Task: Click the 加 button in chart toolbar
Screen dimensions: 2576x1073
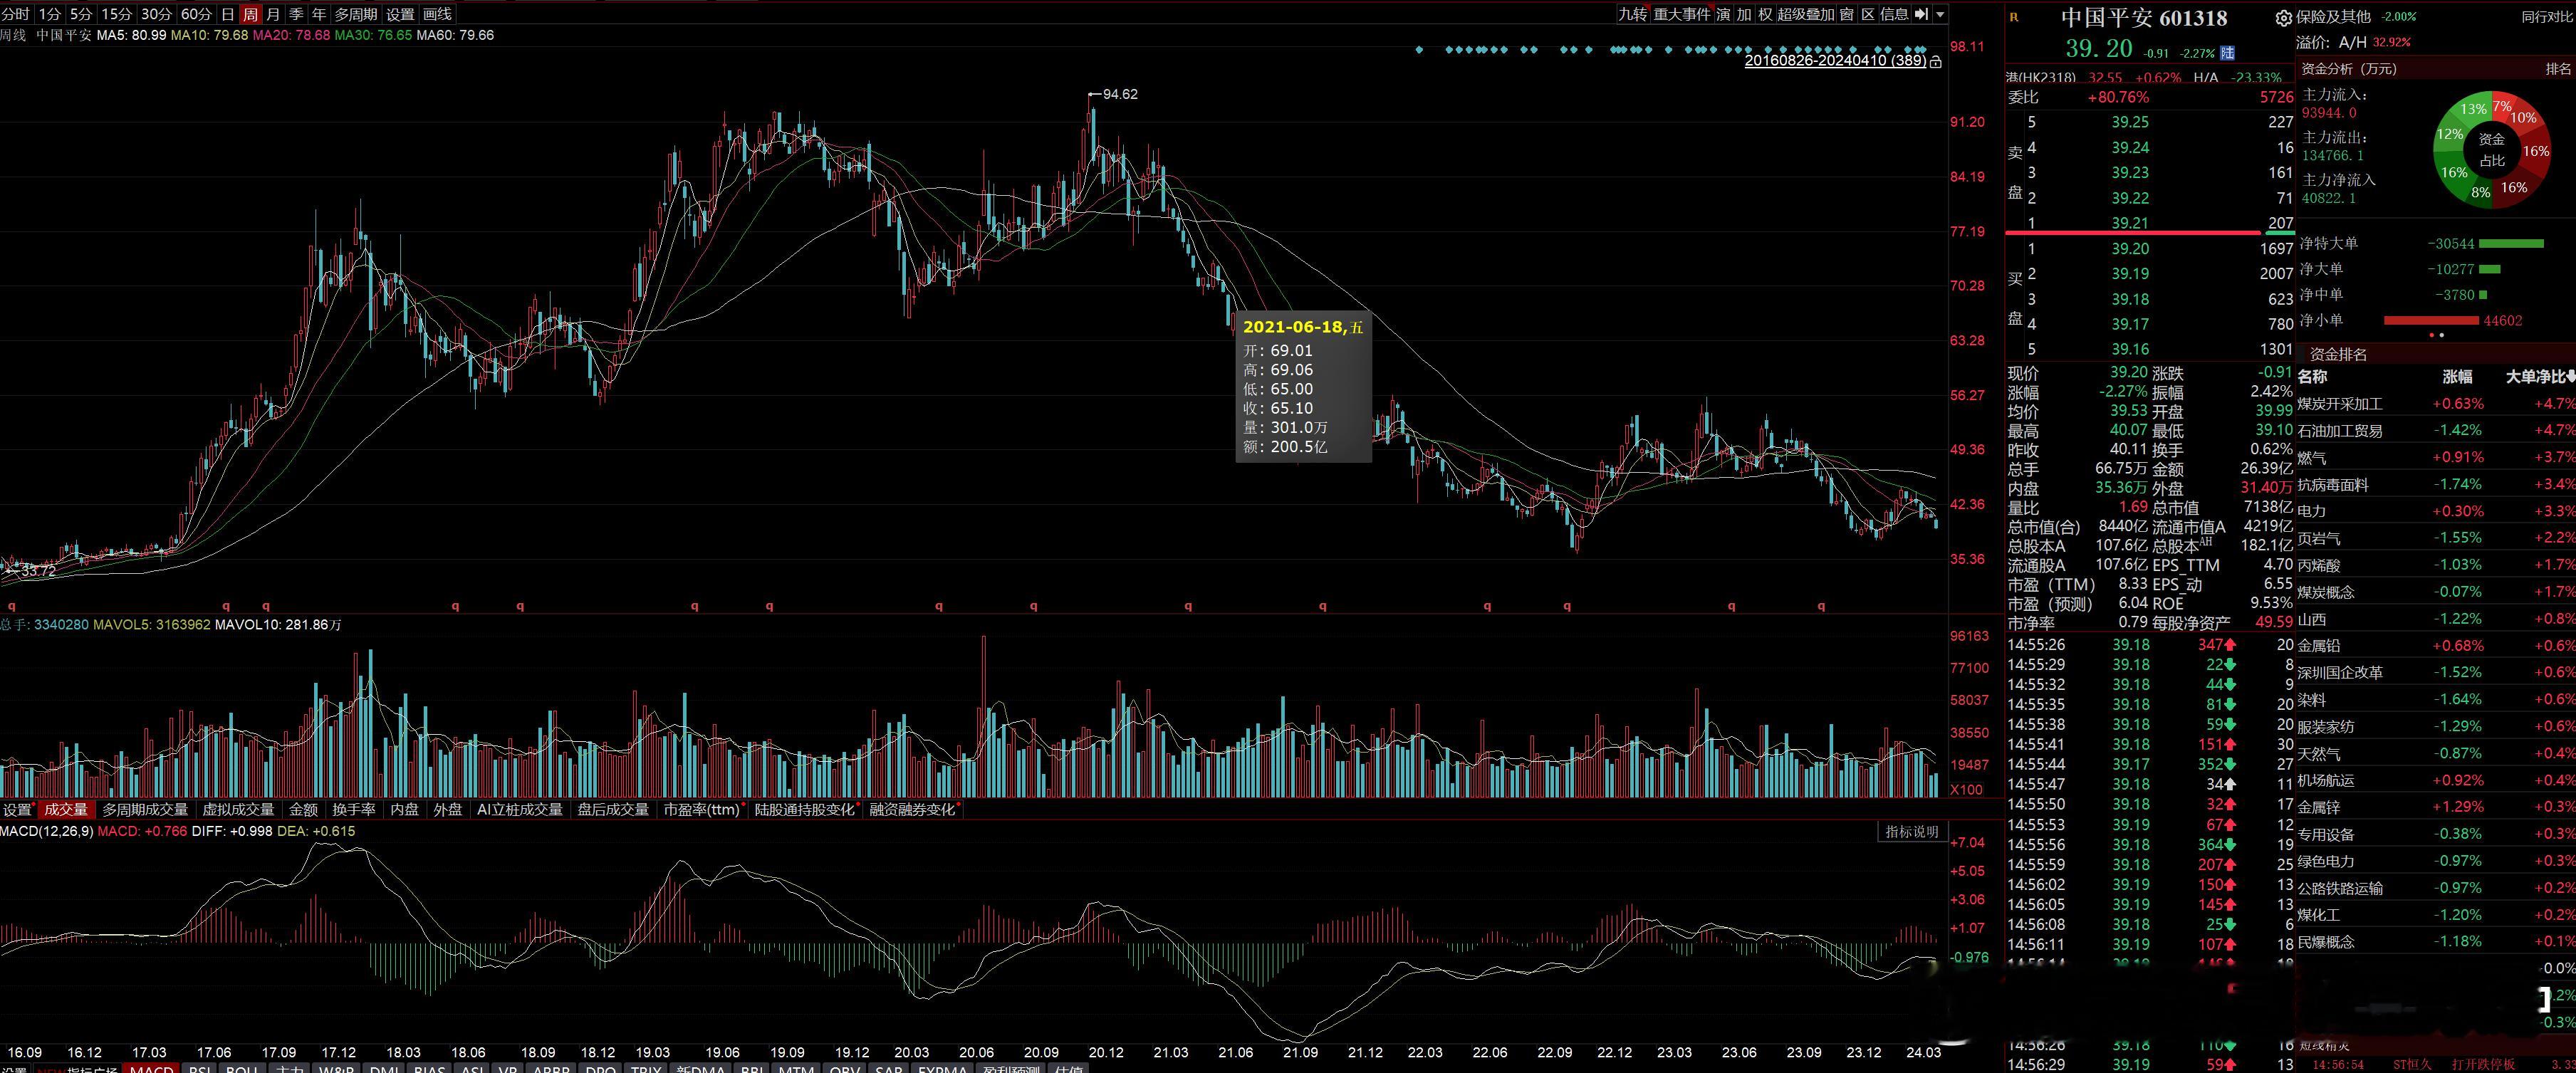Action: coord(1744,14)
